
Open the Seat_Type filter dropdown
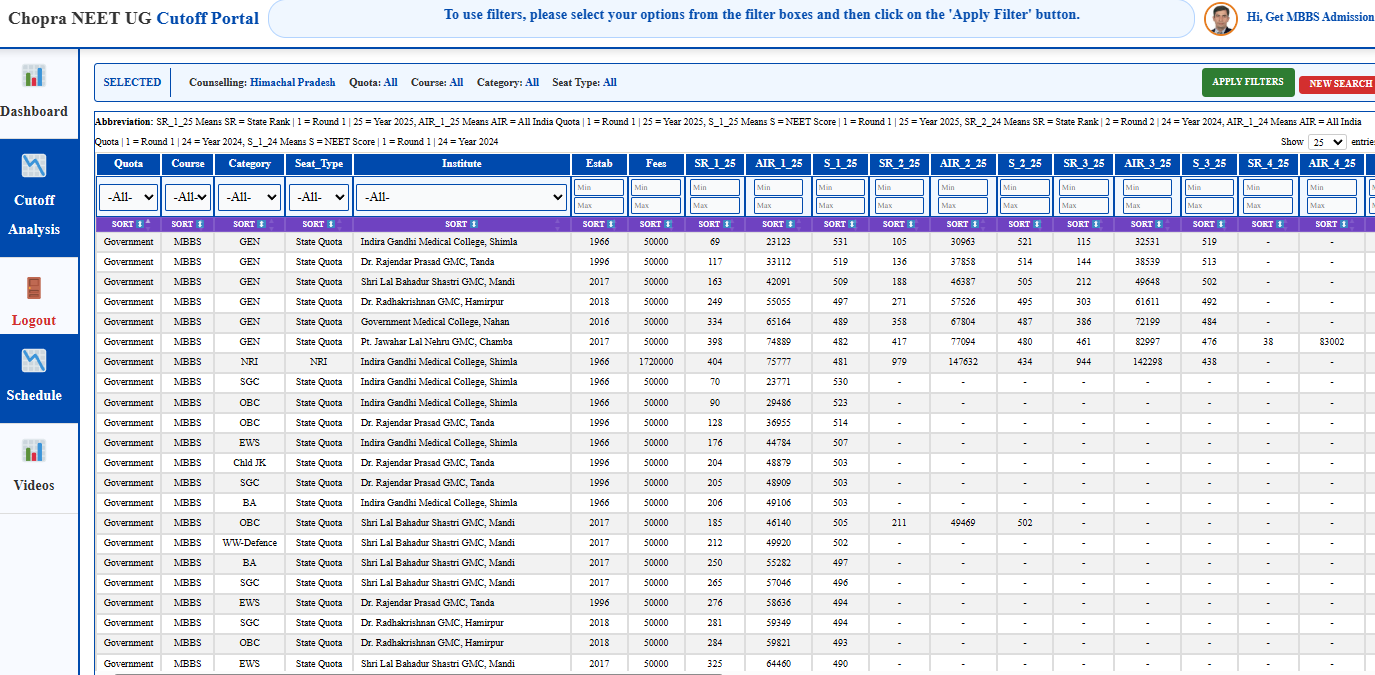[x=319, y=198]
